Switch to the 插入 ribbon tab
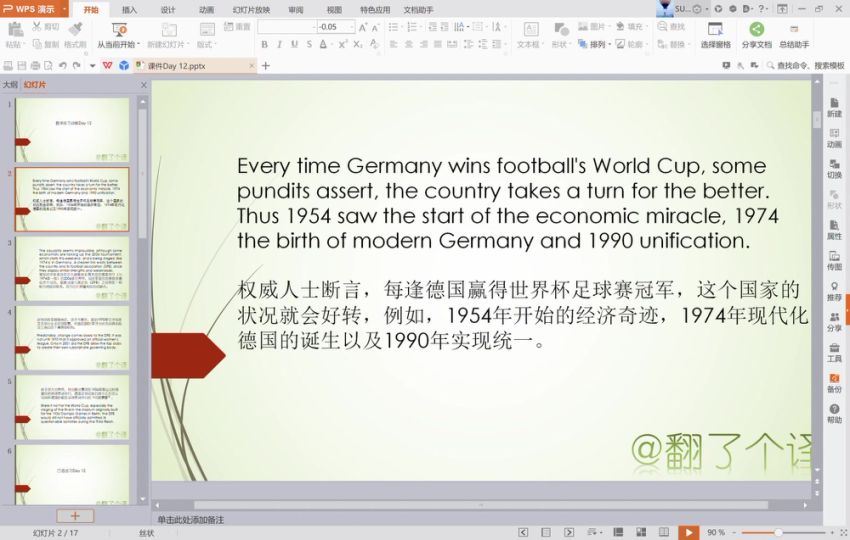This screenshot has width=850, height=540. coord(130,9)
